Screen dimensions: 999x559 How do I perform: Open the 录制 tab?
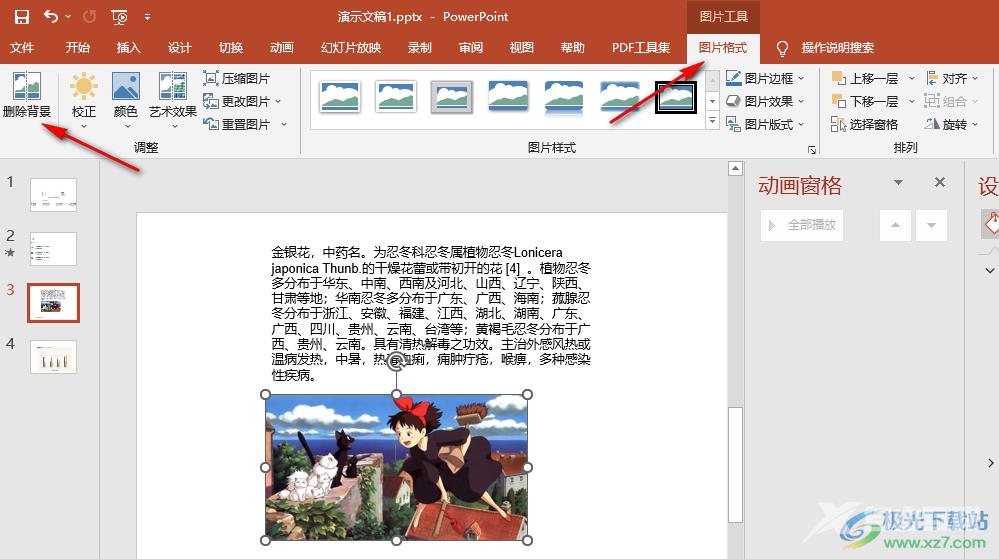(420, 48)
